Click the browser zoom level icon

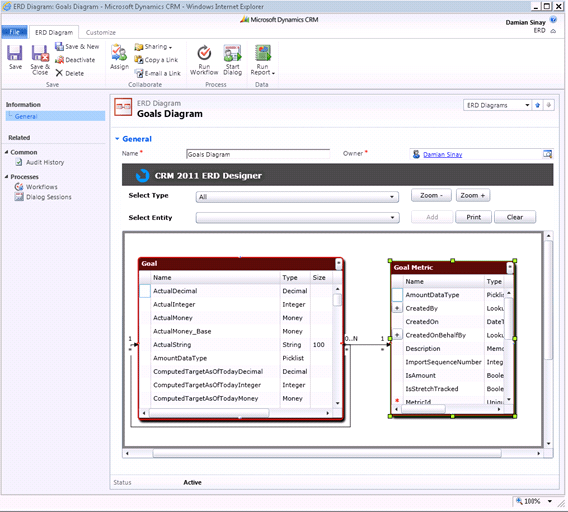click(x=519, y=501)
